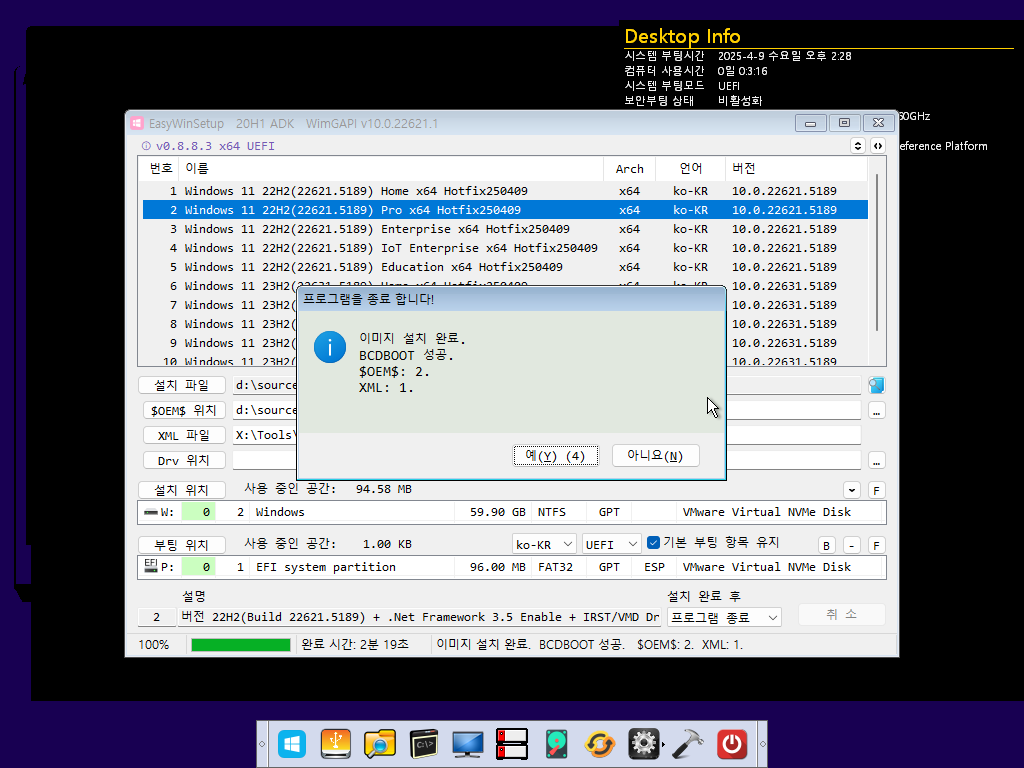Click the left-right arrows icon at top right
The width and height of the screenshot is (1024, 768).
tap(878, 146)
